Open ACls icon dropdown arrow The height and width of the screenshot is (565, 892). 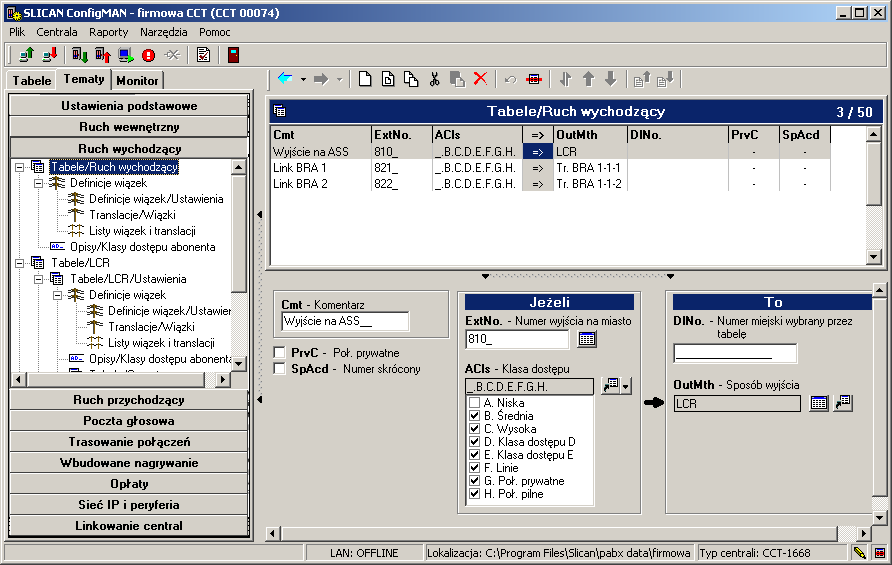[x=626, y=386]
